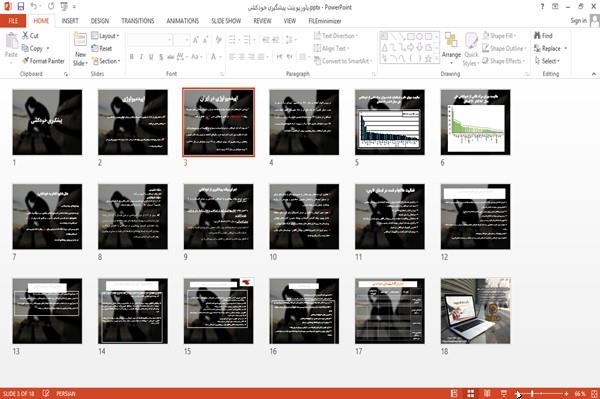Open the Section dropdown

point(106,61)
